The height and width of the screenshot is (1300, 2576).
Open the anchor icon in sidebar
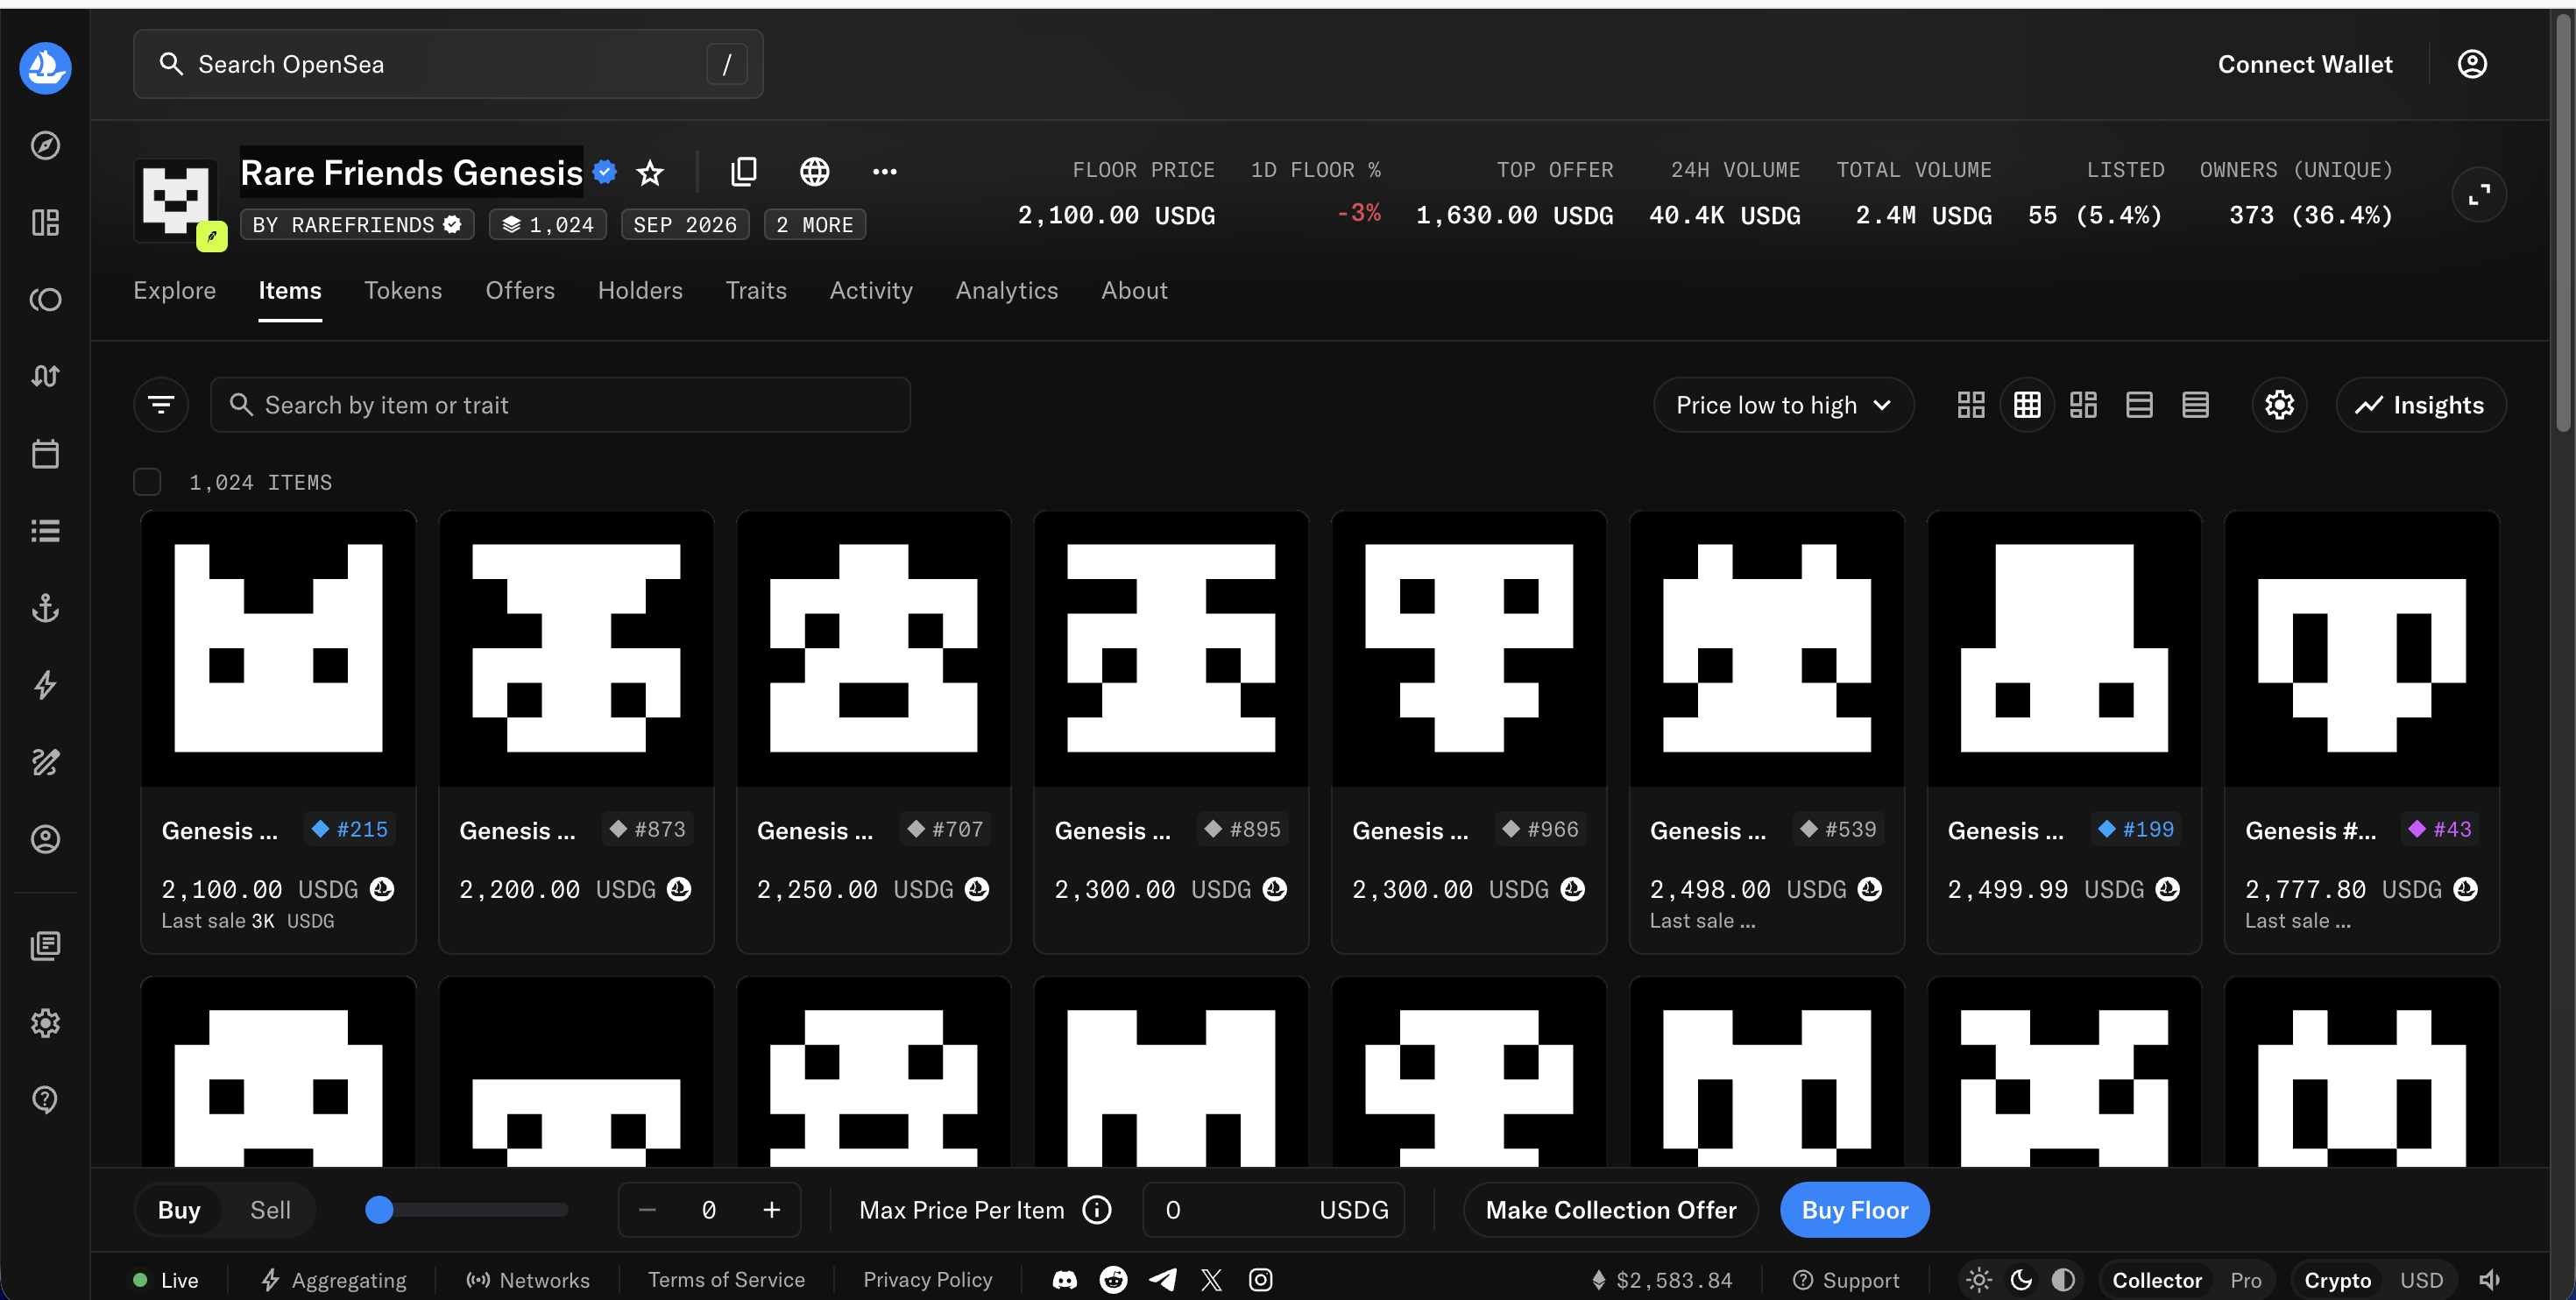pyautogui.click(x=45, y=608)
